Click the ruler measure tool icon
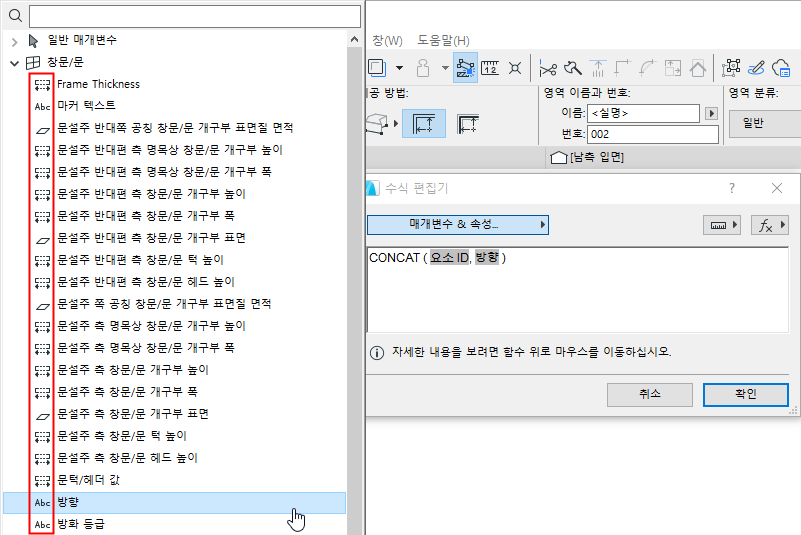The width and height of the screenshot is (801, 535). (490, 68)
